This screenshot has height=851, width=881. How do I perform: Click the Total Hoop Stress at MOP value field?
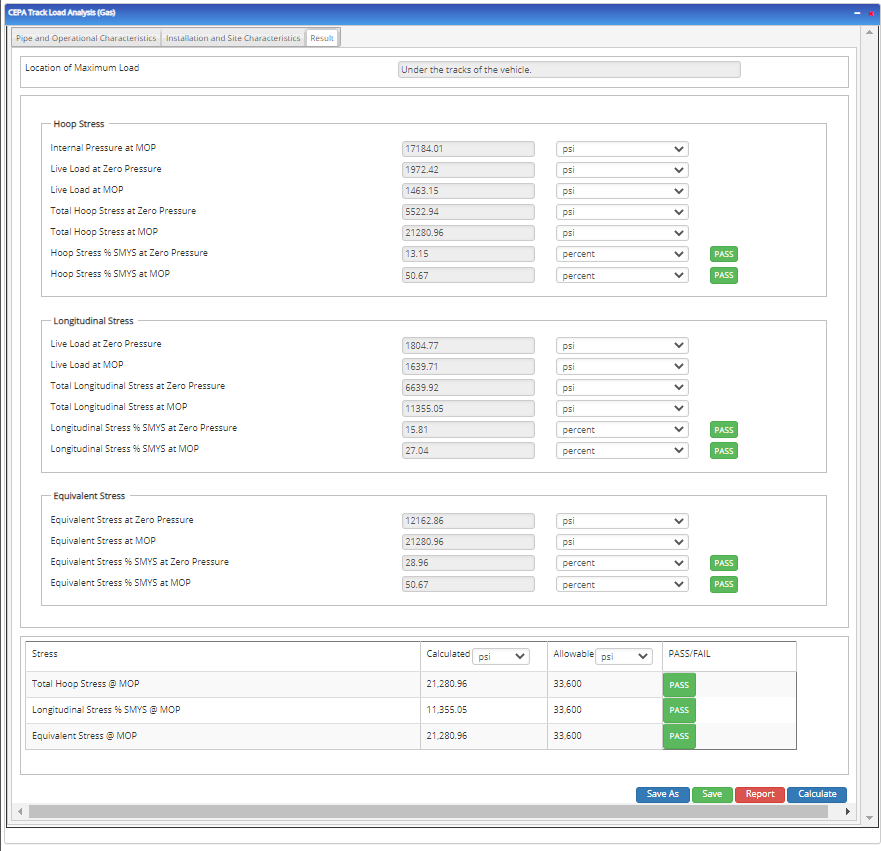point(468,232)
